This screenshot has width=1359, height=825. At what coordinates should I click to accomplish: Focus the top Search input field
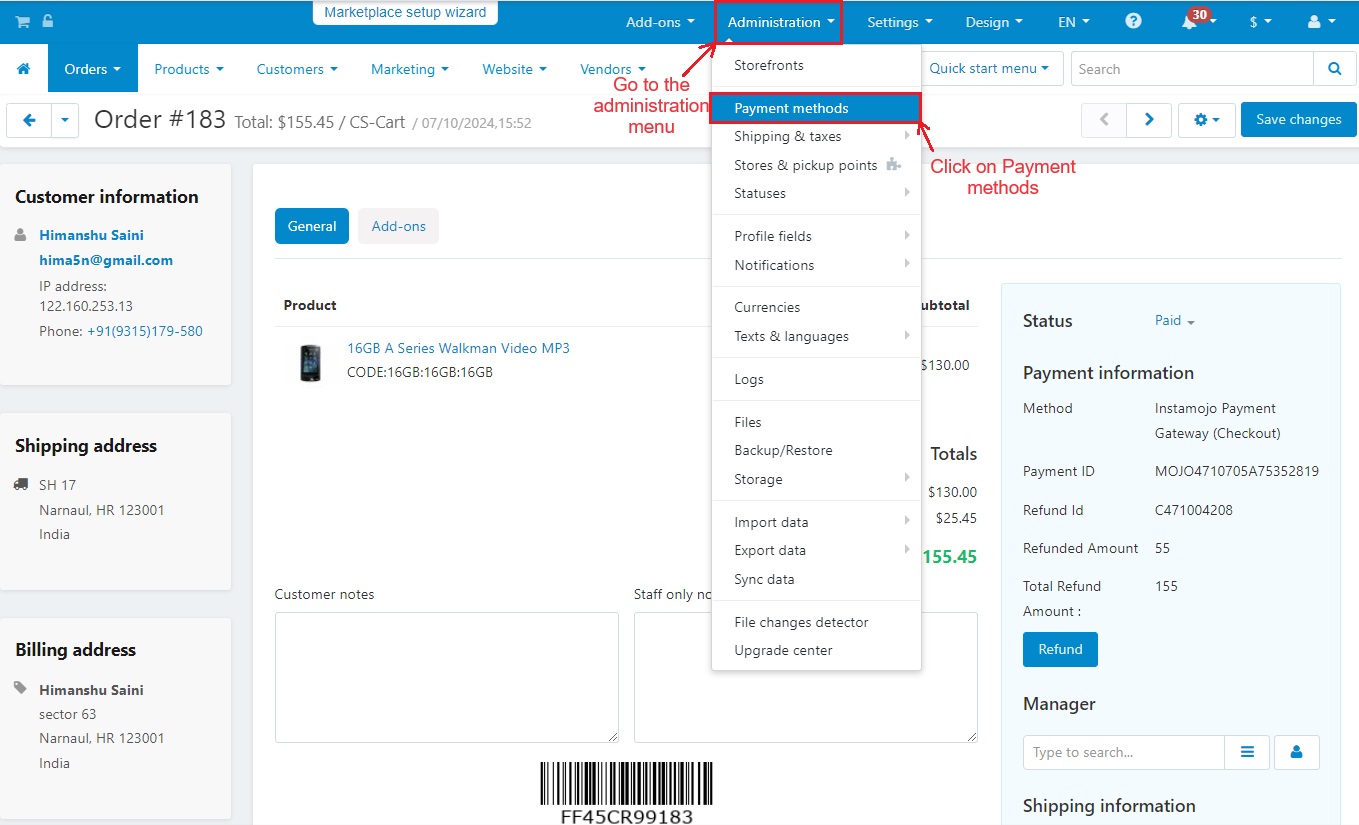click(x=1192, y=69)
